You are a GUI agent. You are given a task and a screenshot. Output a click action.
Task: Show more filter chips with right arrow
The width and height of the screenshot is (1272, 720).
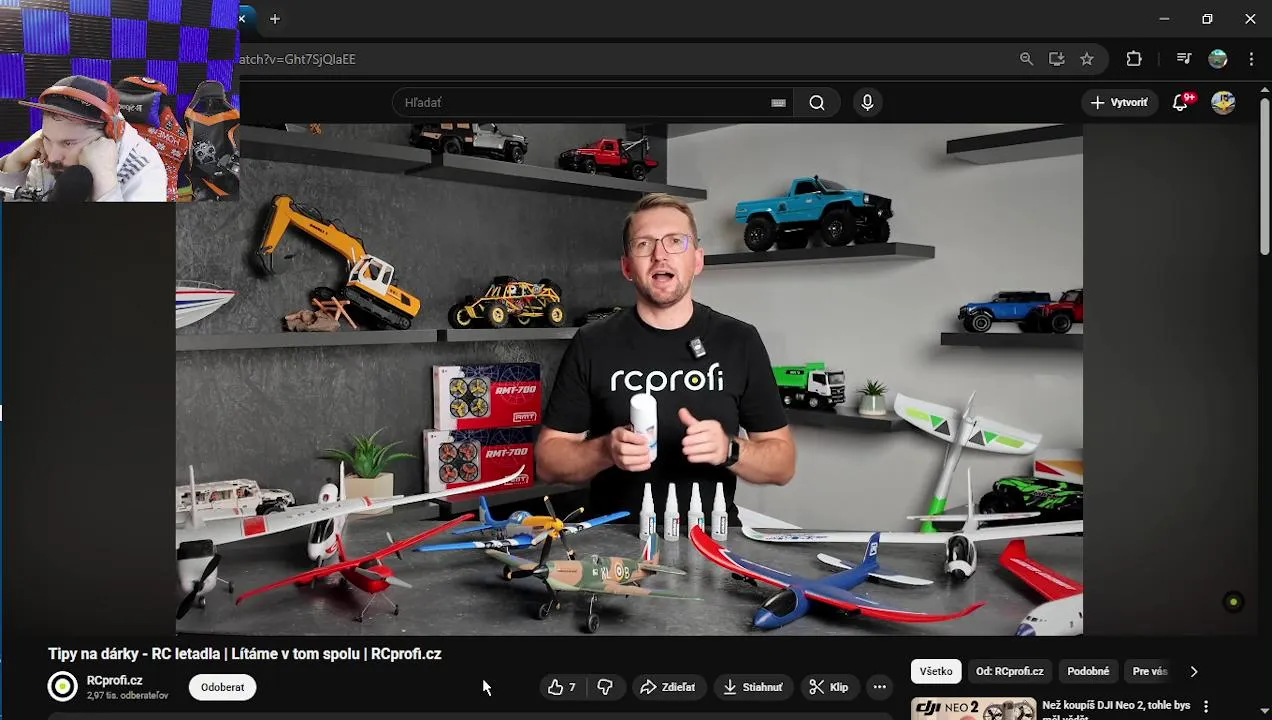pos(1193,671)
